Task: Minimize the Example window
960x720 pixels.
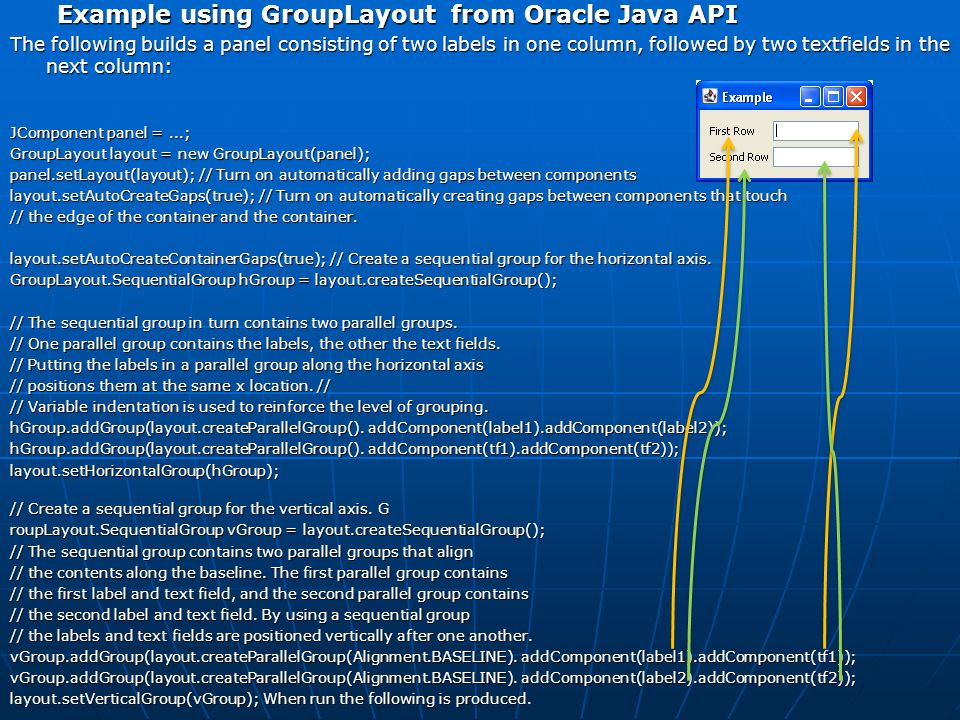Action: pos(809,97)
